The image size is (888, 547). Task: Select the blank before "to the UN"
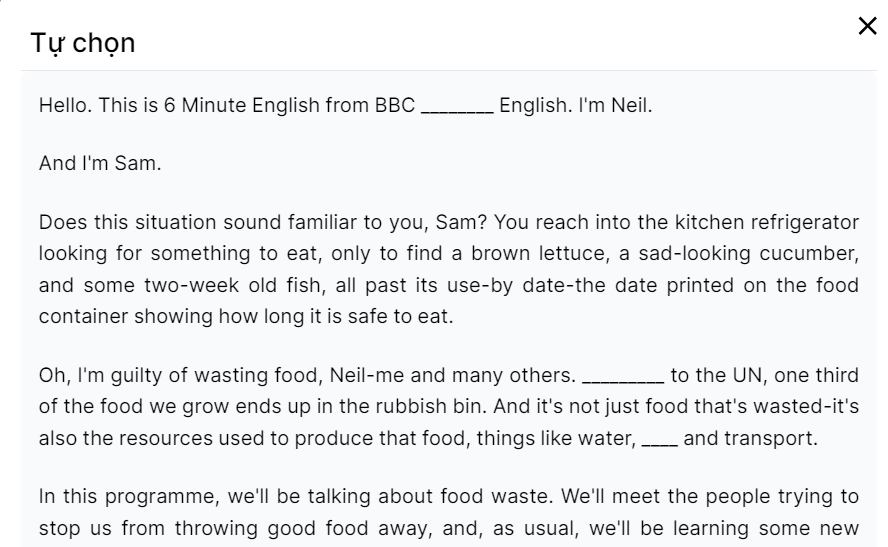(x=622, y=376)
